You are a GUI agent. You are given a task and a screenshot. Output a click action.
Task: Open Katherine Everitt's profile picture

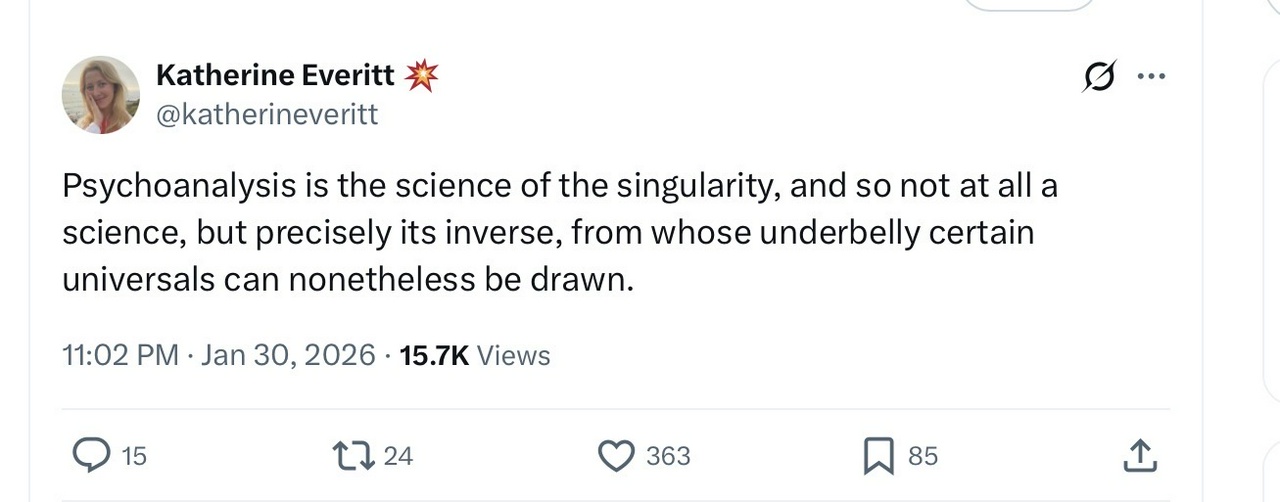(x=101, y=95)
